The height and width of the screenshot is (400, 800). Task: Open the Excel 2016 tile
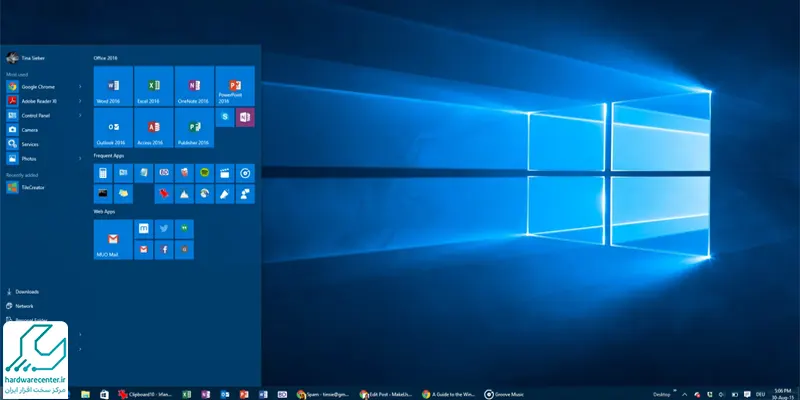[154, 86]
